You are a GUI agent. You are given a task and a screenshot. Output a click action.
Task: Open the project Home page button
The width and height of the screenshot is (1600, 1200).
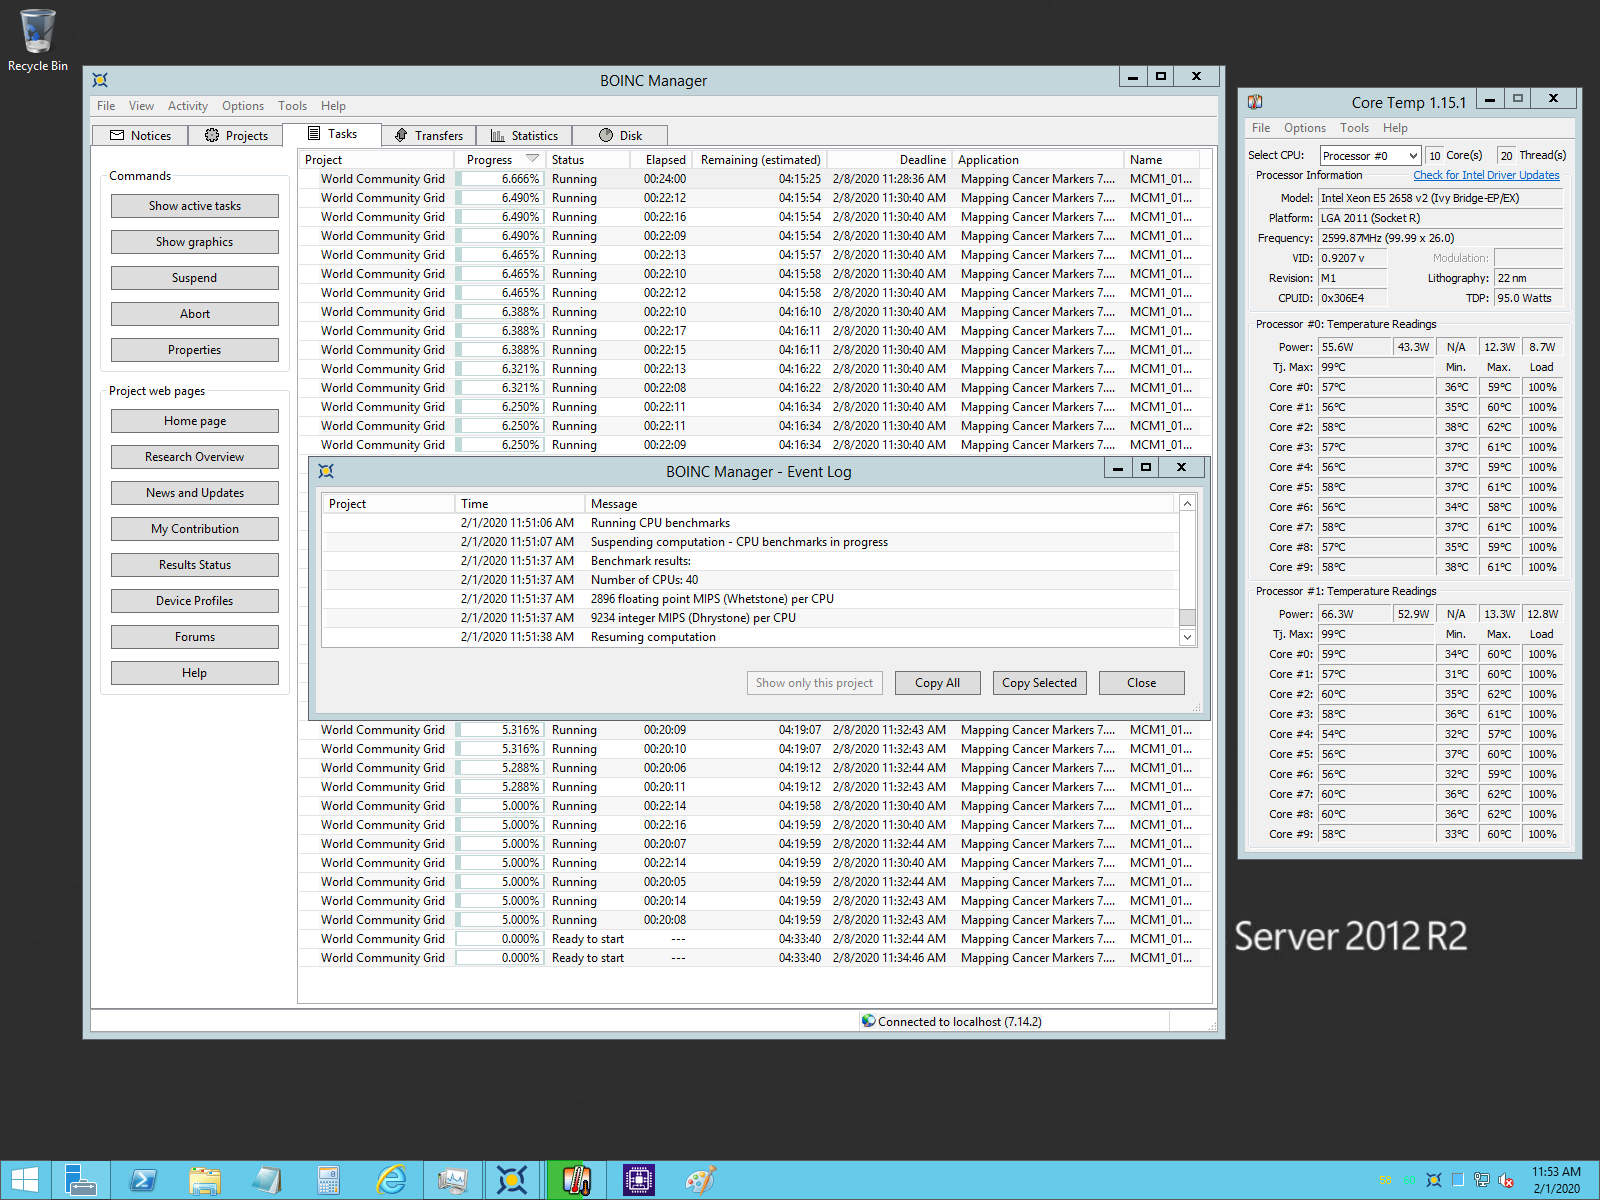(195, 421)
